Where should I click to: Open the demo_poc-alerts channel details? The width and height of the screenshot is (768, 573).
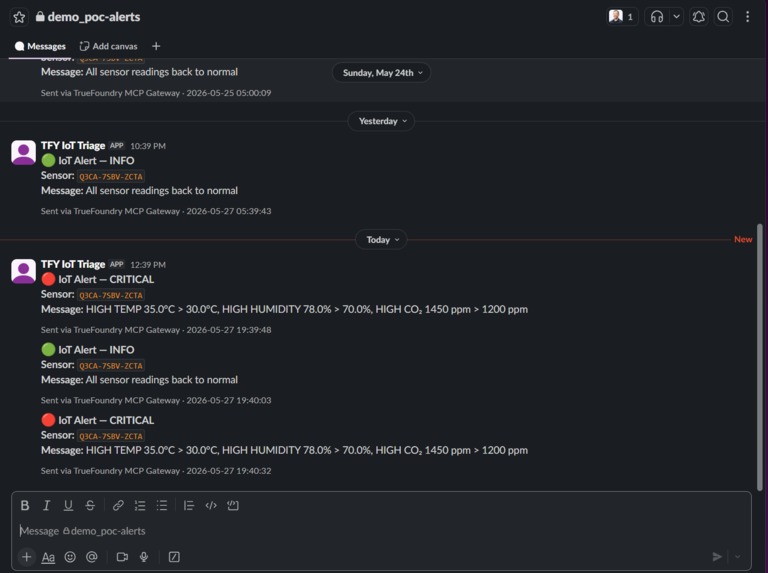[x=88, y=17]
